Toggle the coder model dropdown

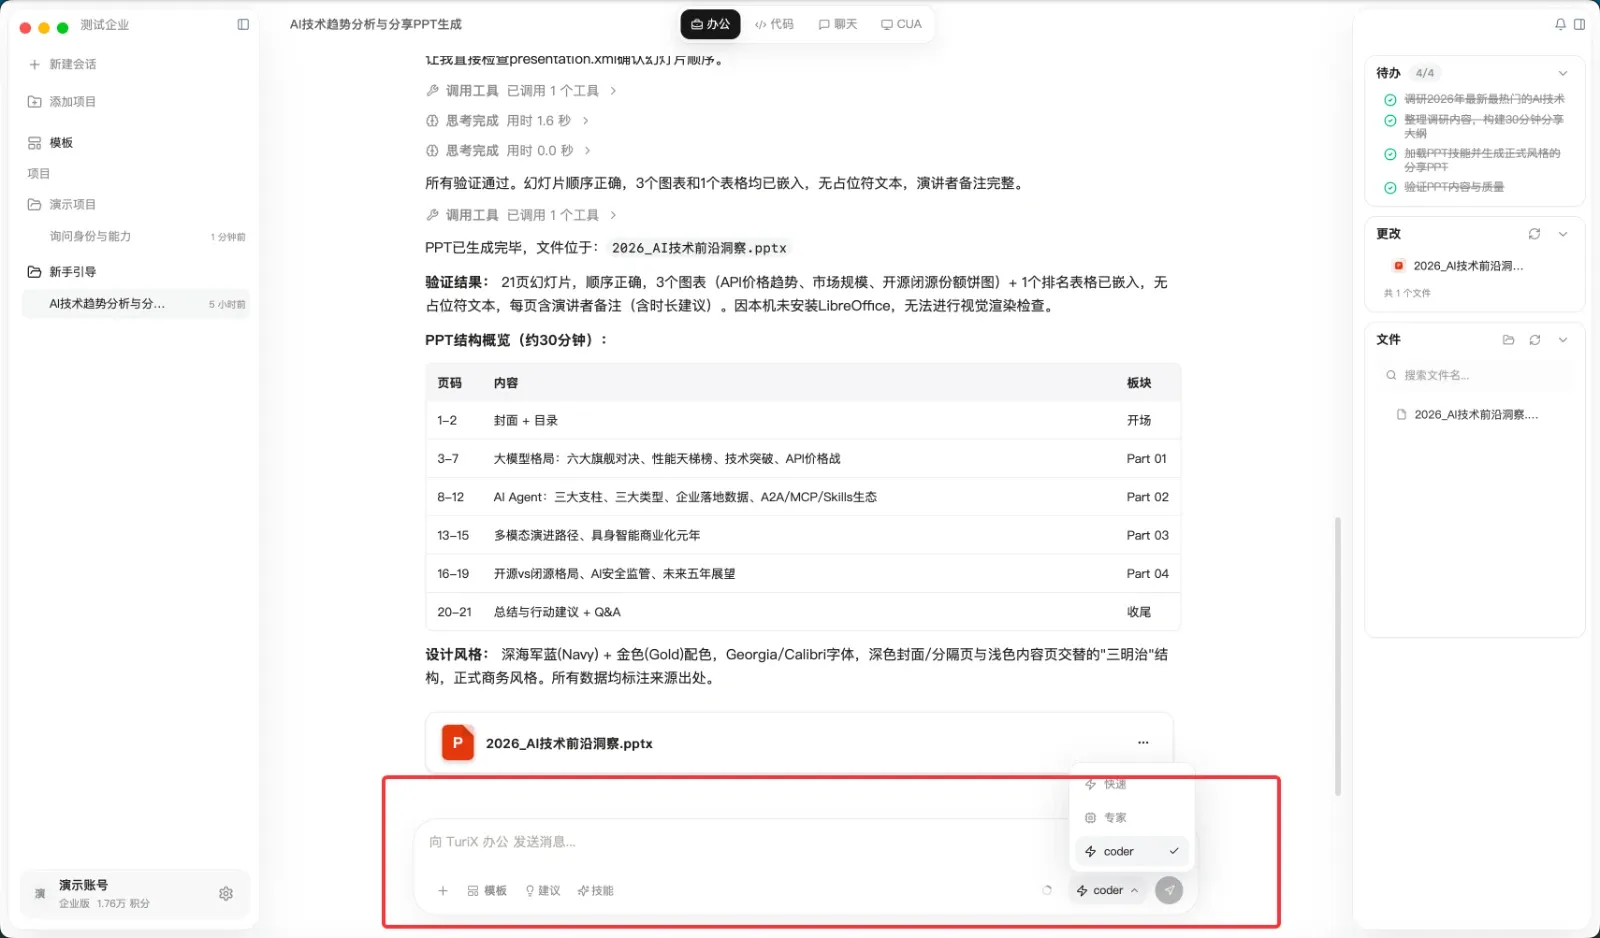[x=1108, y=891]
